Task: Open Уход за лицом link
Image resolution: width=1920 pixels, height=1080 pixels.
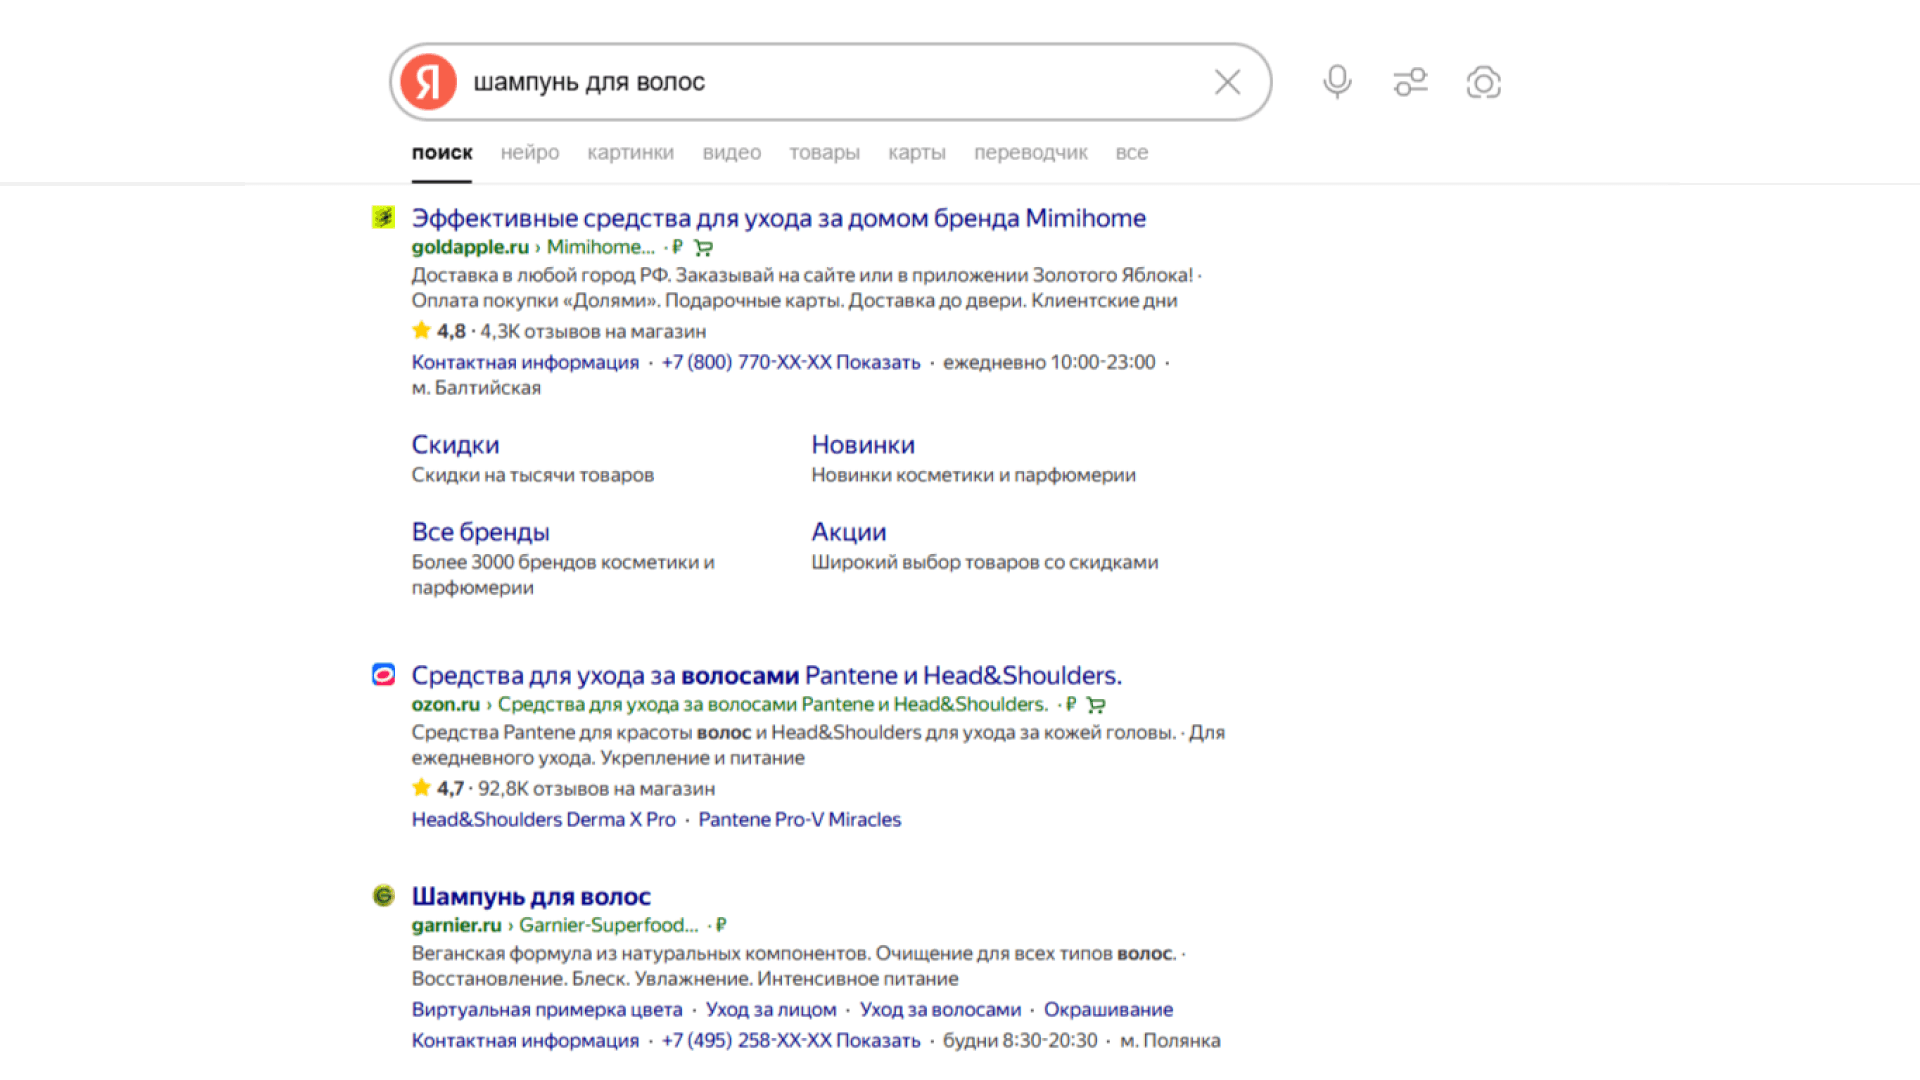Action: 771,1009
